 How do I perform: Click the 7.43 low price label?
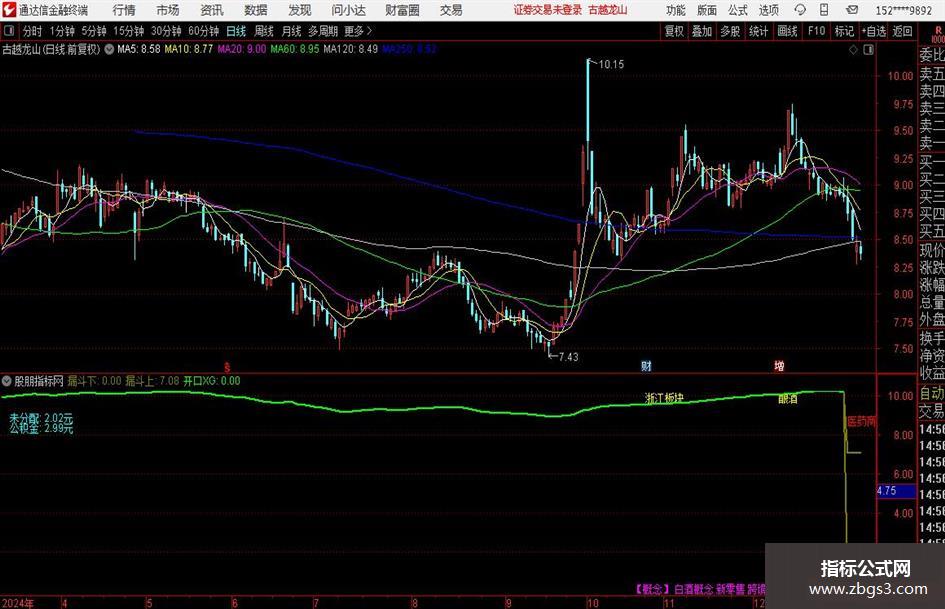568,357
